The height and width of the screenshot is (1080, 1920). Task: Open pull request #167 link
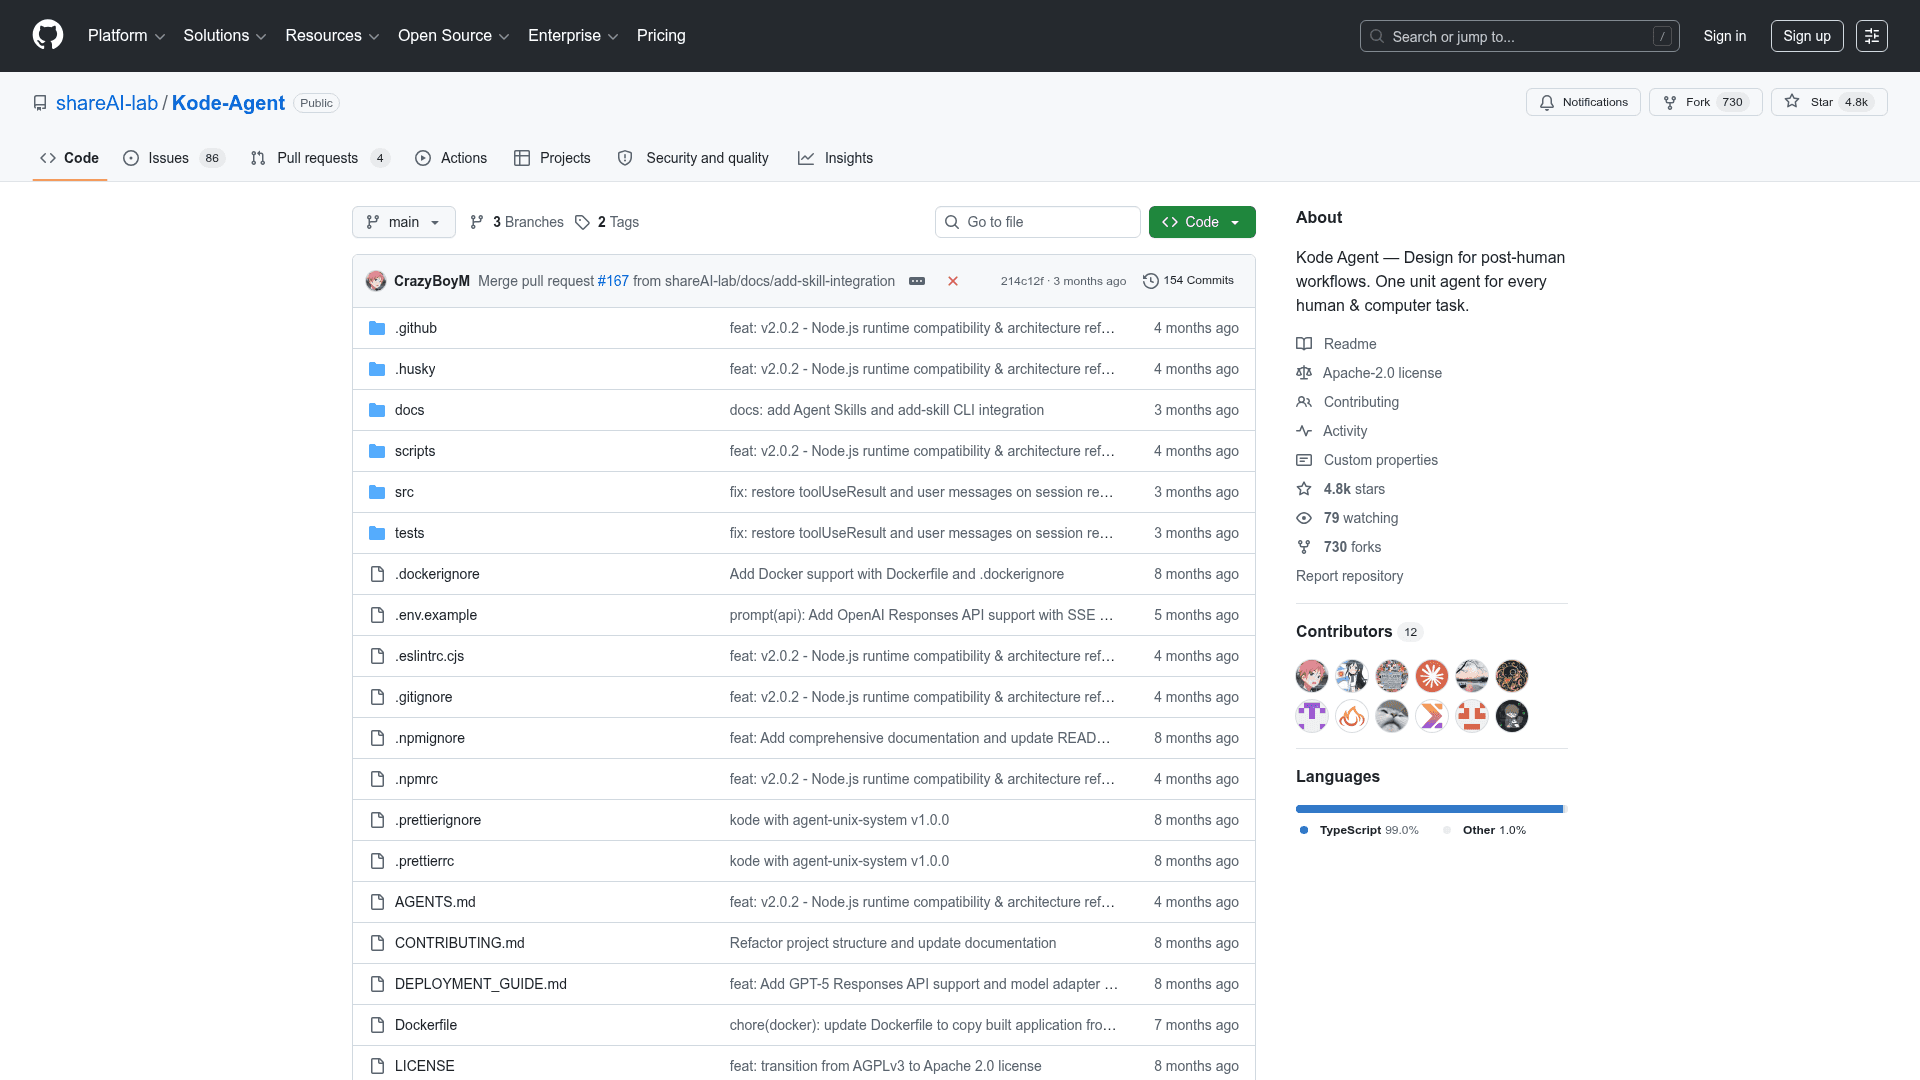pos(613,281)
